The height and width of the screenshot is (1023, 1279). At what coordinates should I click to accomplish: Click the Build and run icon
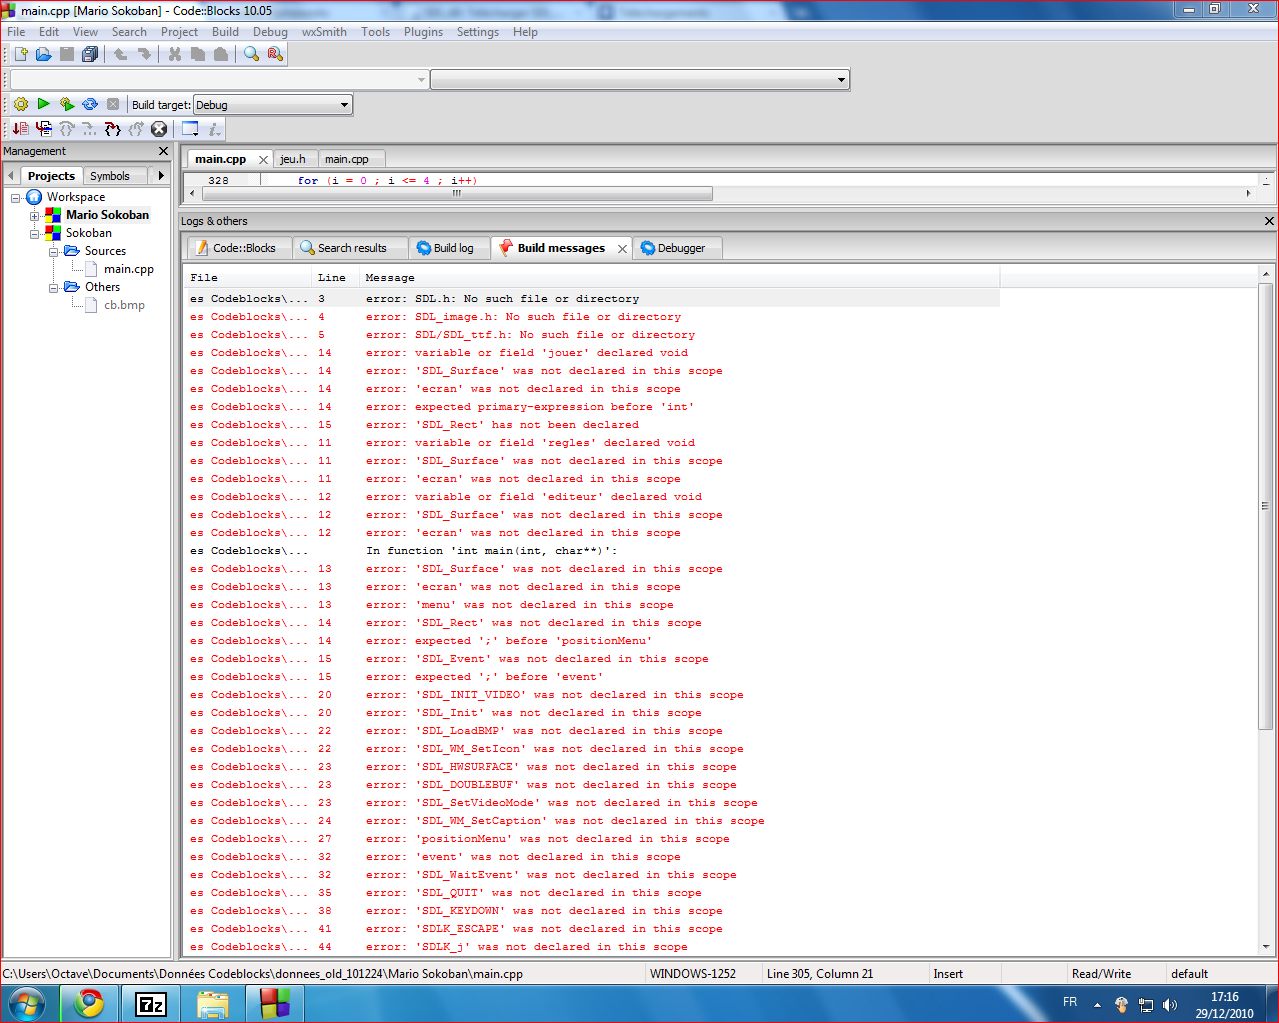click(x=67, y=104)
